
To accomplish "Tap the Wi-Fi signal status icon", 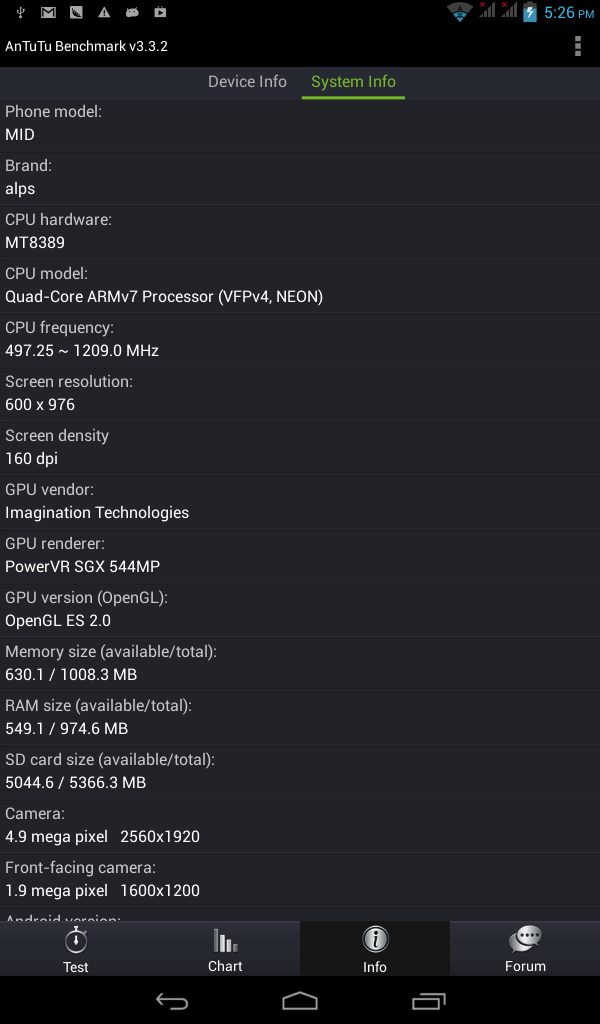I will point(460,12).
